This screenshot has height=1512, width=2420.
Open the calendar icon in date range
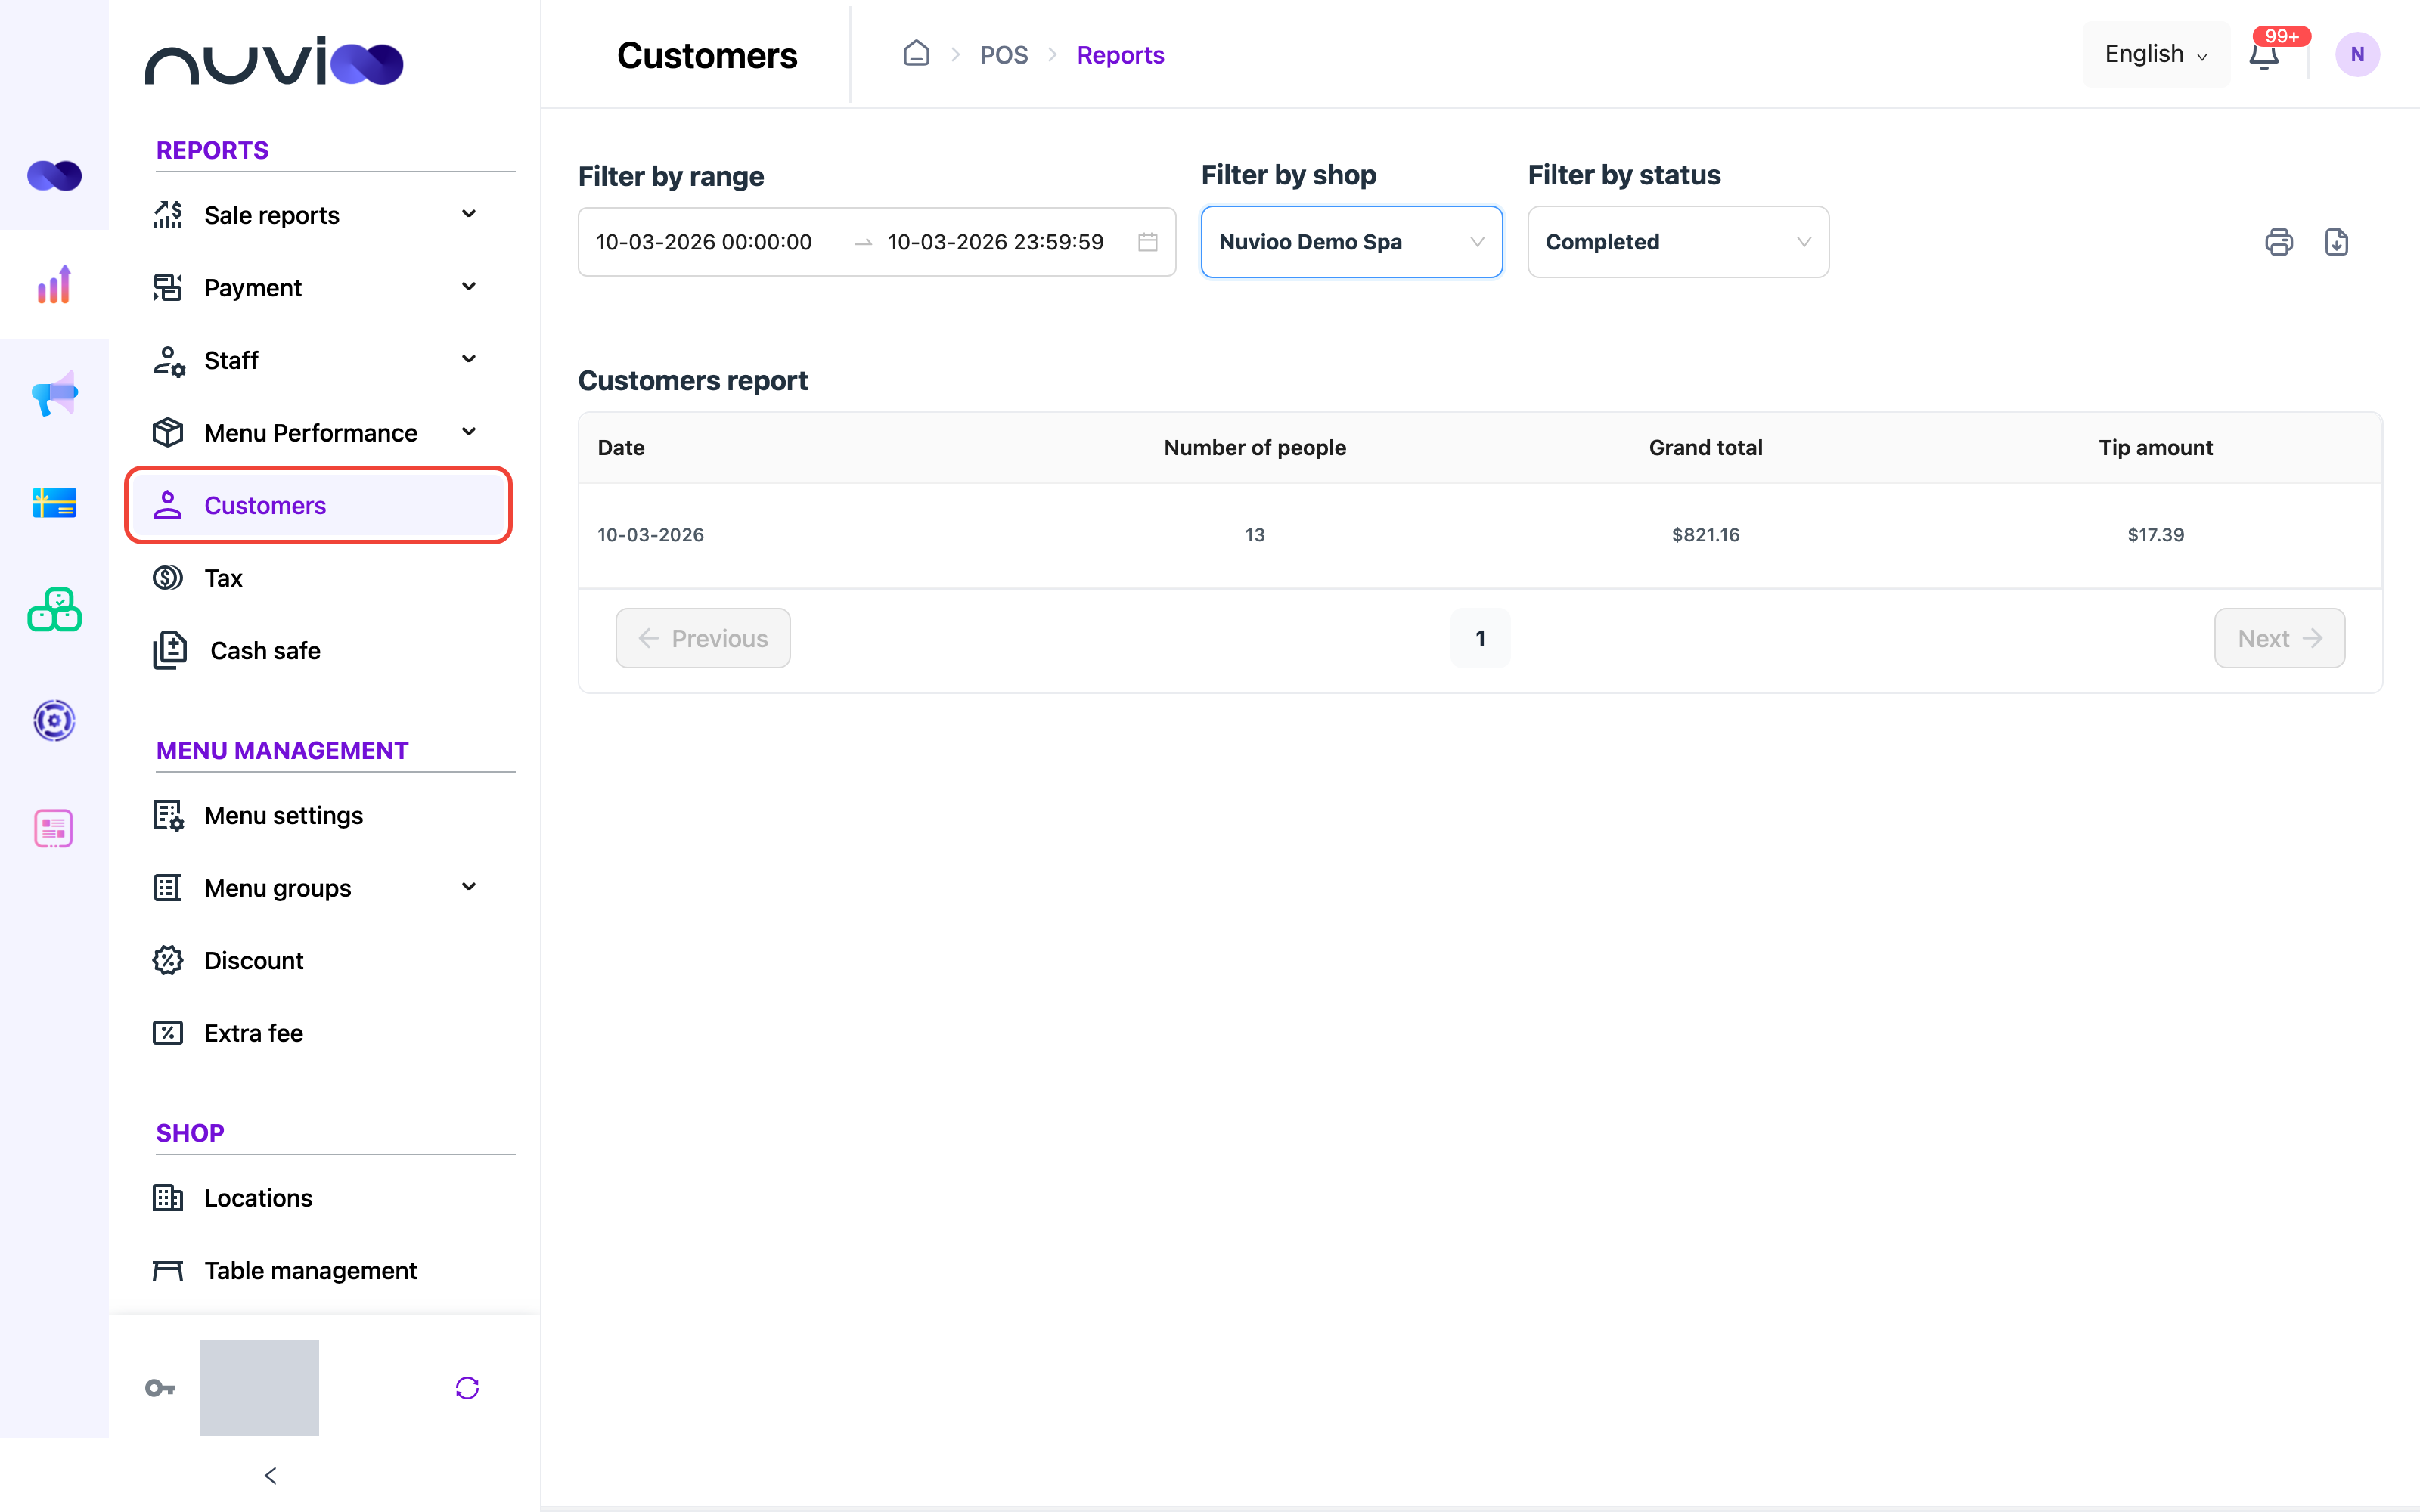1148,242
